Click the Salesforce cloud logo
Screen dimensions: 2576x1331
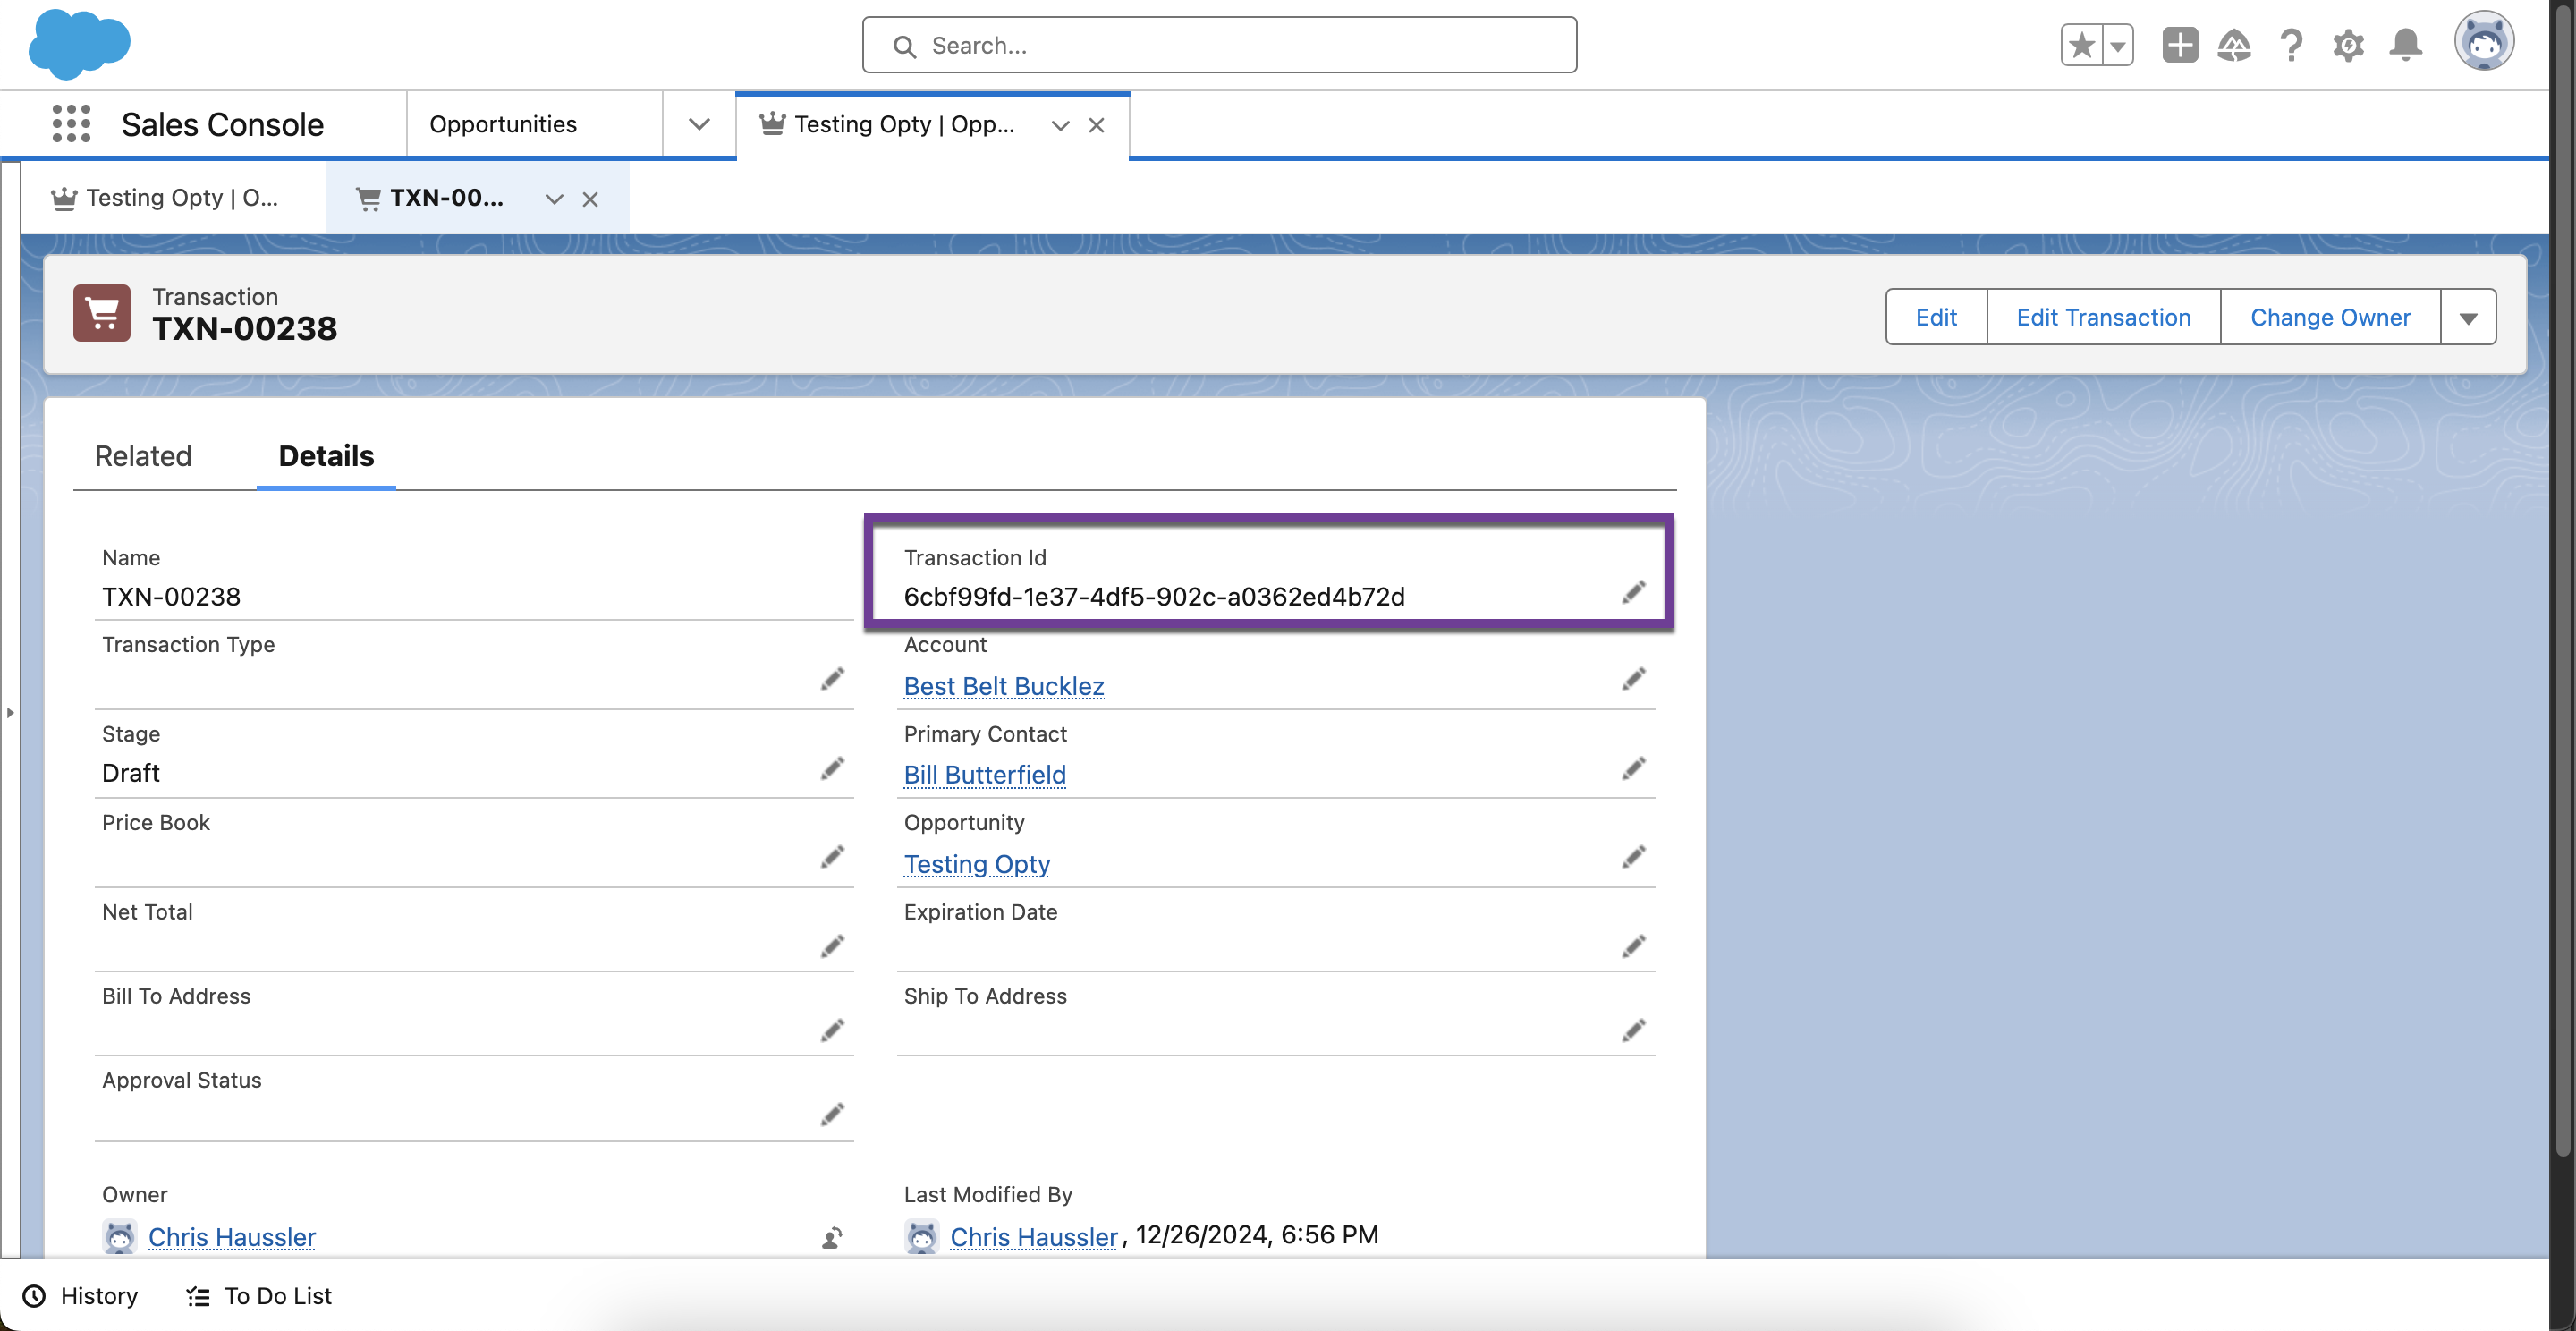click(x=79, y=44)
